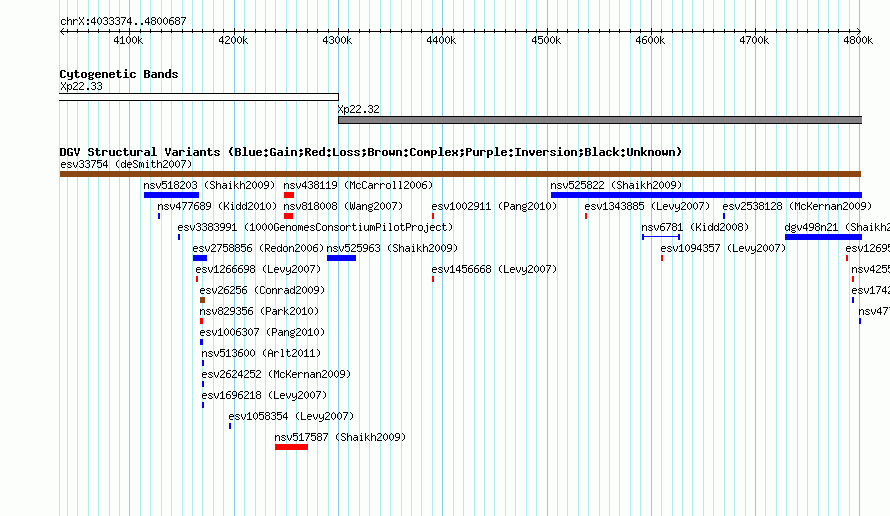Viewport: 890px width, 516px height.
Task: Click the brown esv26256 complex marker
Action: [x=202, y=300]
